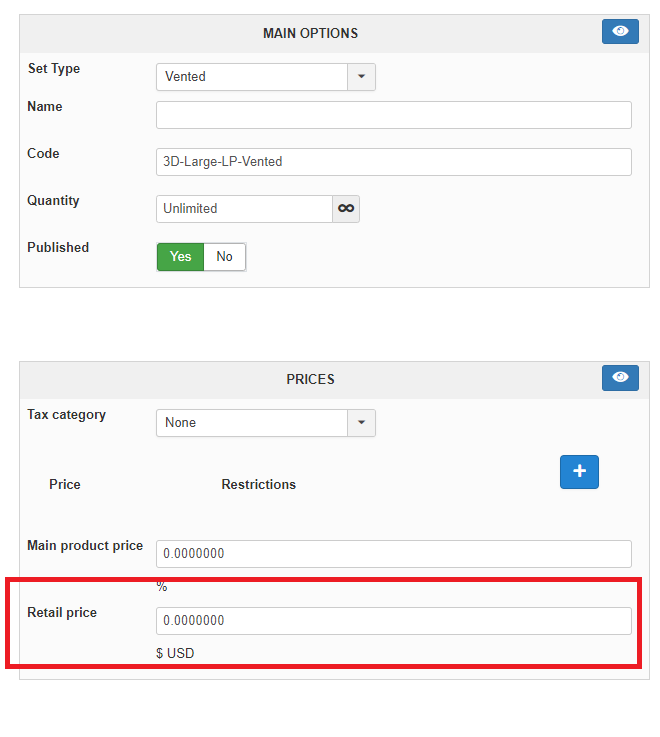Toggle visibility of Main Options panel
The image size is (660, 737).
coord(620,32)
